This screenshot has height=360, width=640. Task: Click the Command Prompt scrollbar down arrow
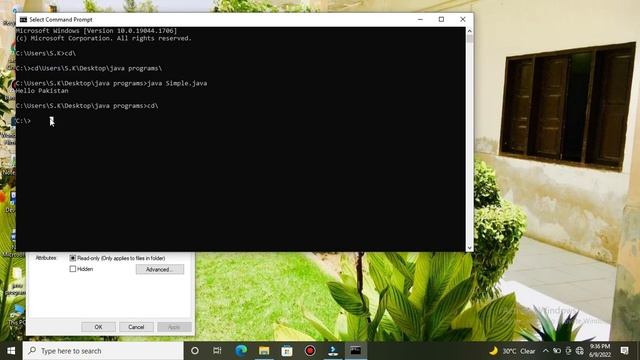469,248
